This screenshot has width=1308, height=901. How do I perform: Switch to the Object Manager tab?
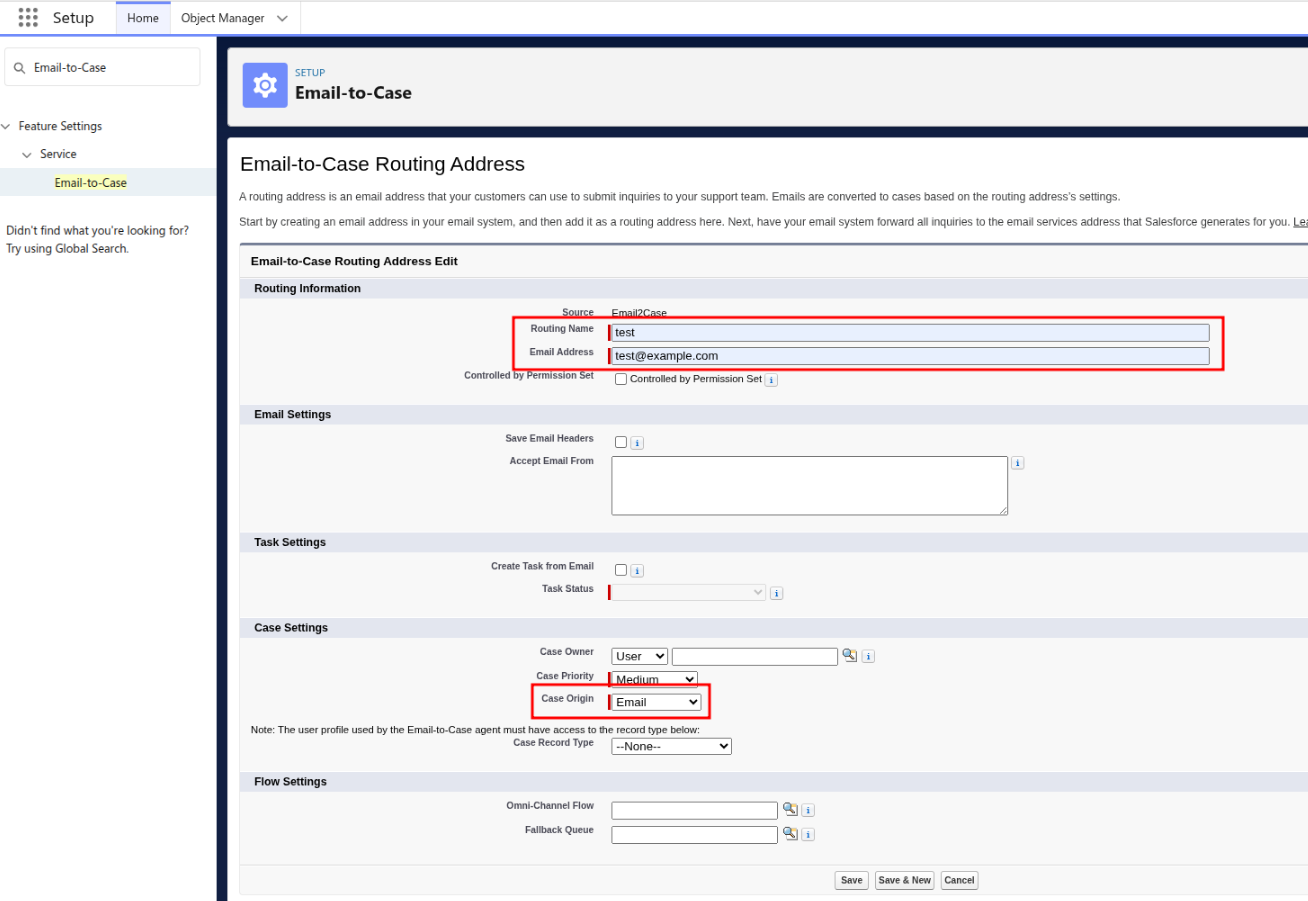click(223, 18)
